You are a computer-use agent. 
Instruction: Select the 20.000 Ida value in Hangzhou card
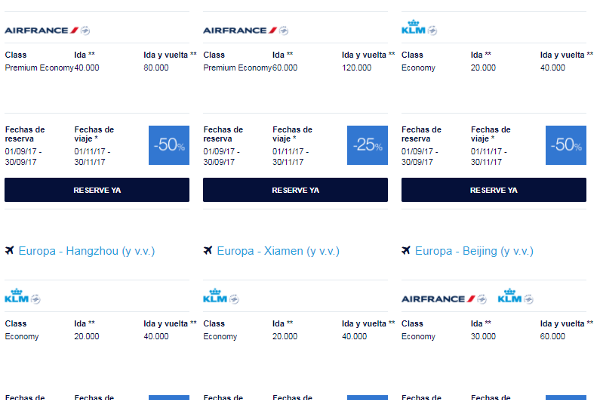click(87, 336)
